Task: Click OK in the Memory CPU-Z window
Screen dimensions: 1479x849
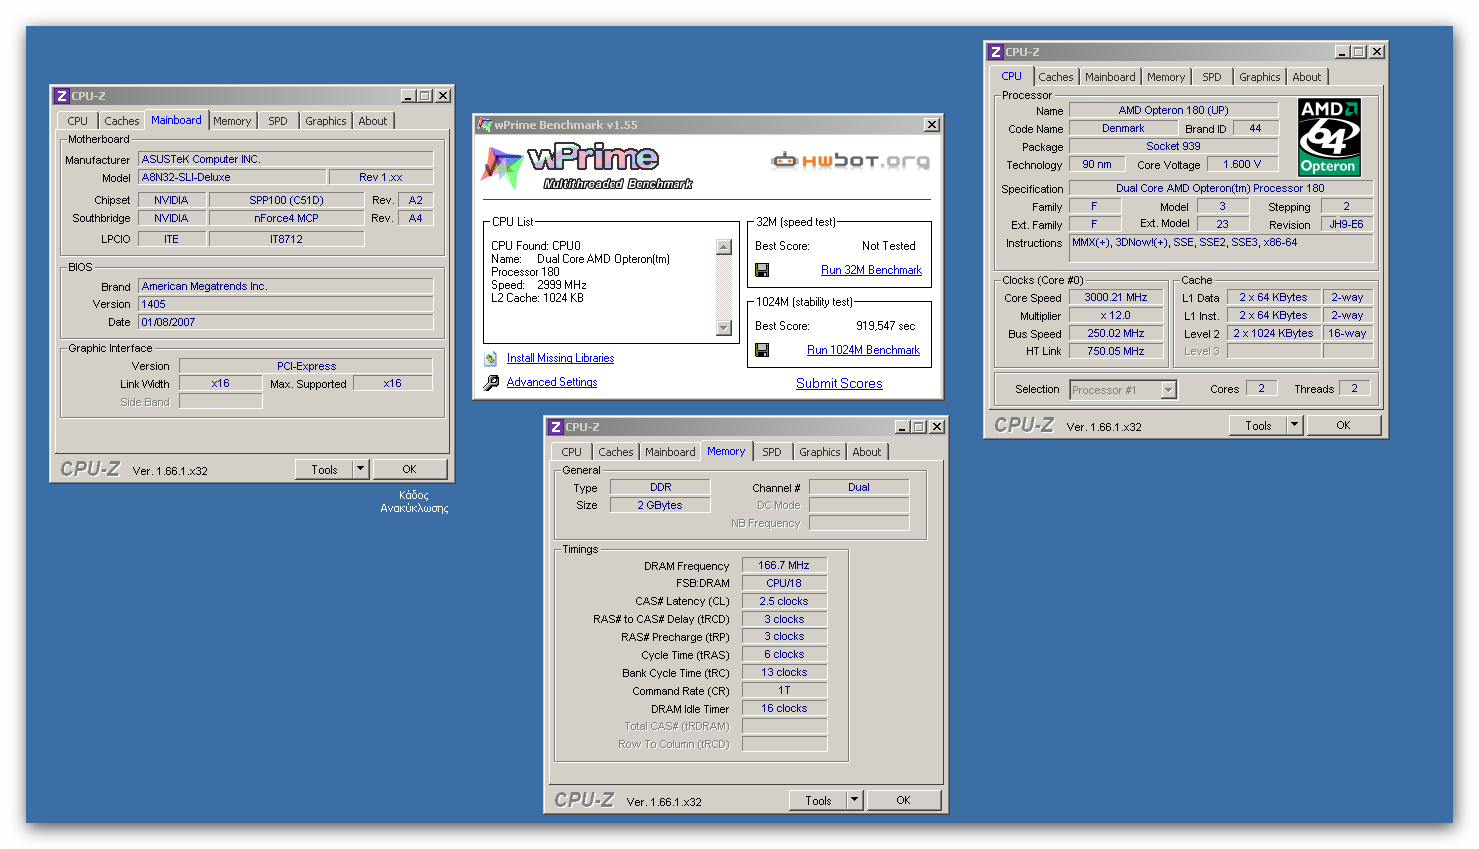Action: 903,800
